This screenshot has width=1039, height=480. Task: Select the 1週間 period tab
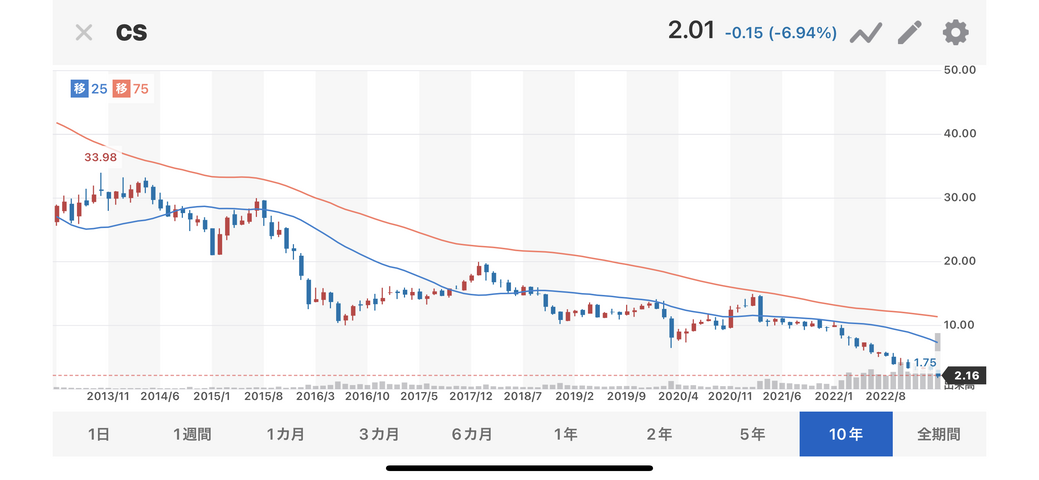coord(192,434)
